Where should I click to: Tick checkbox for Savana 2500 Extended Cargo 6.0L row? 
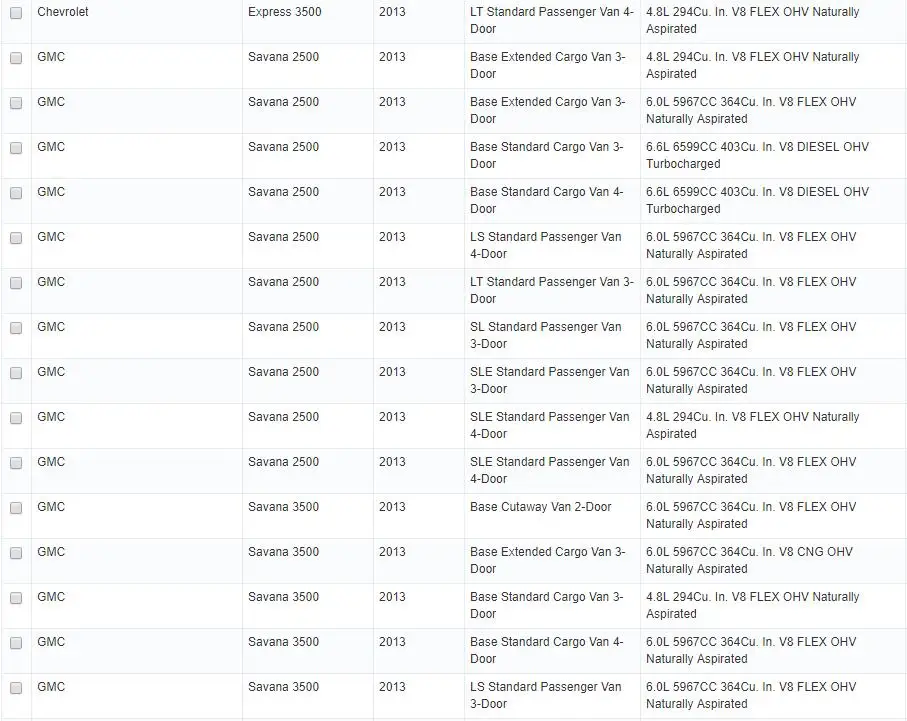[16, 103]
